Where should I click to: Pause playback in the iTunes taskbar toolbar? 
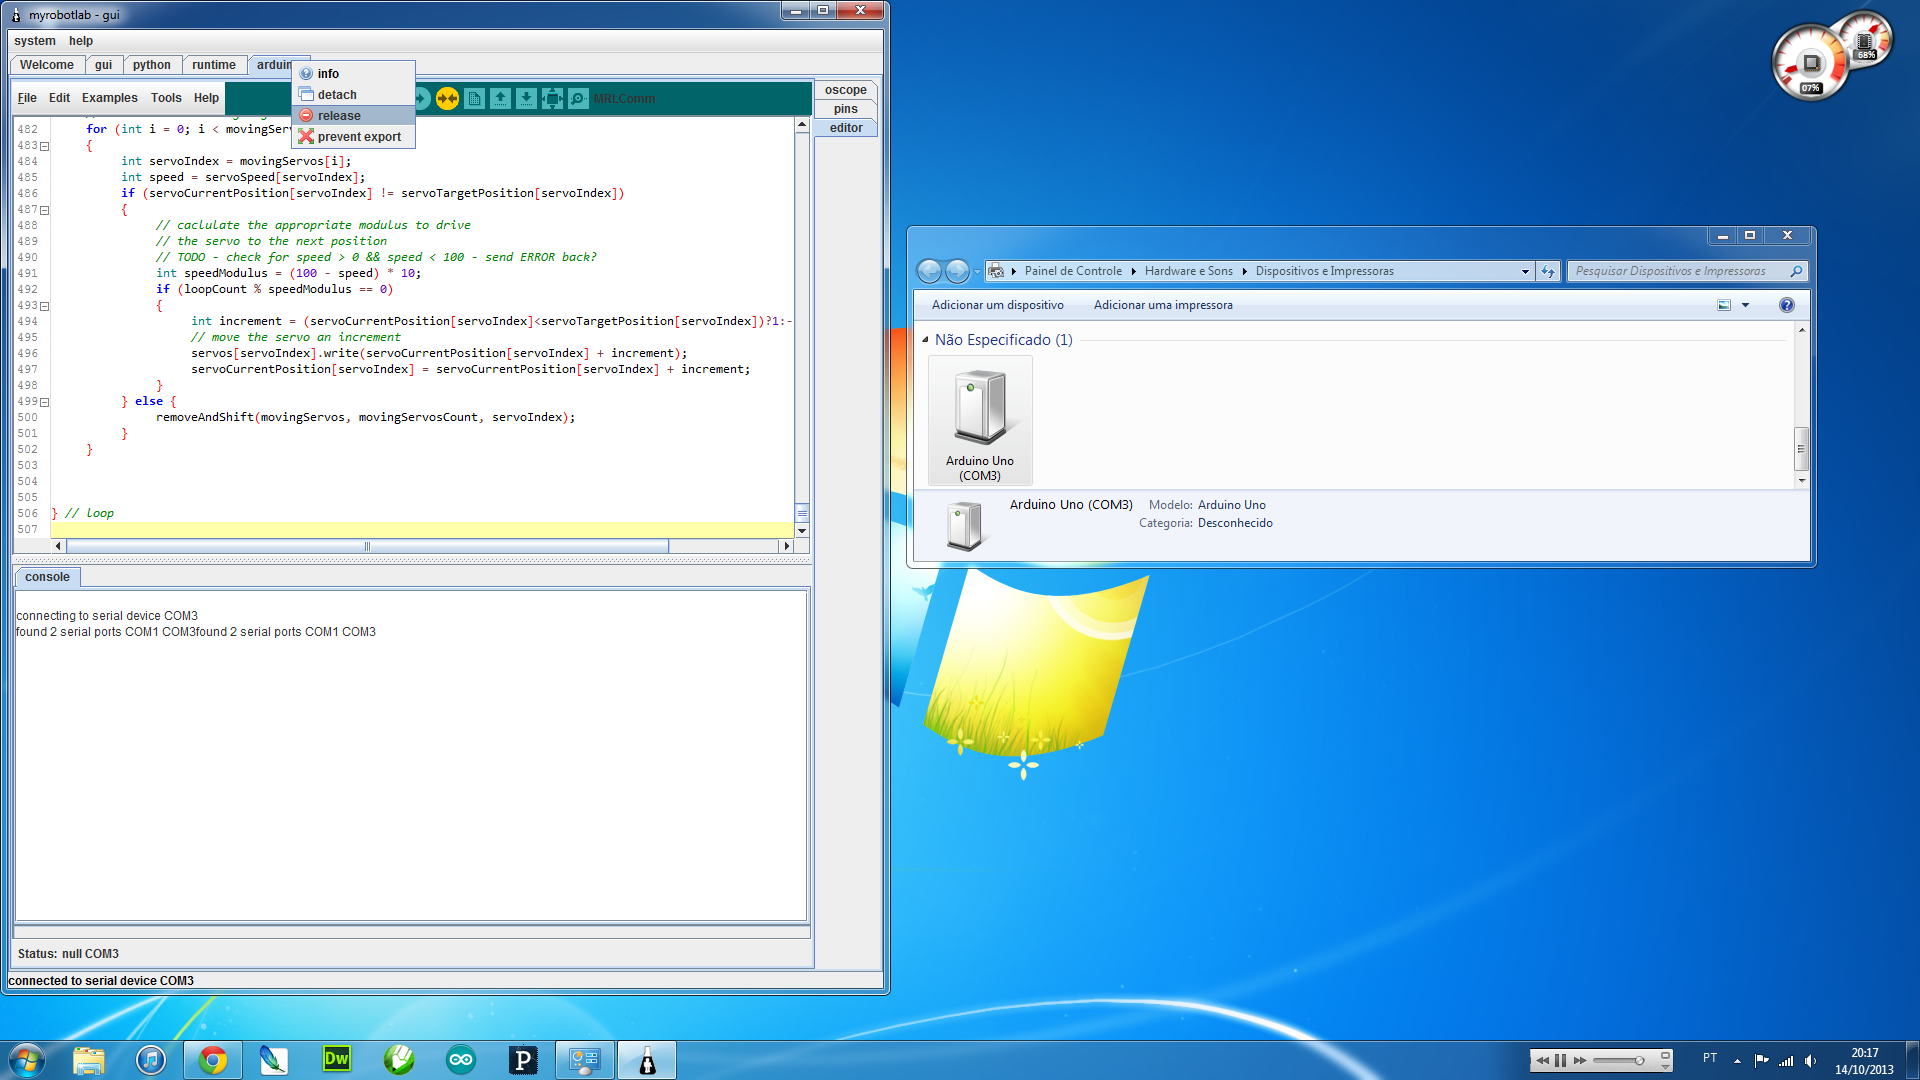[1560, 1060]
